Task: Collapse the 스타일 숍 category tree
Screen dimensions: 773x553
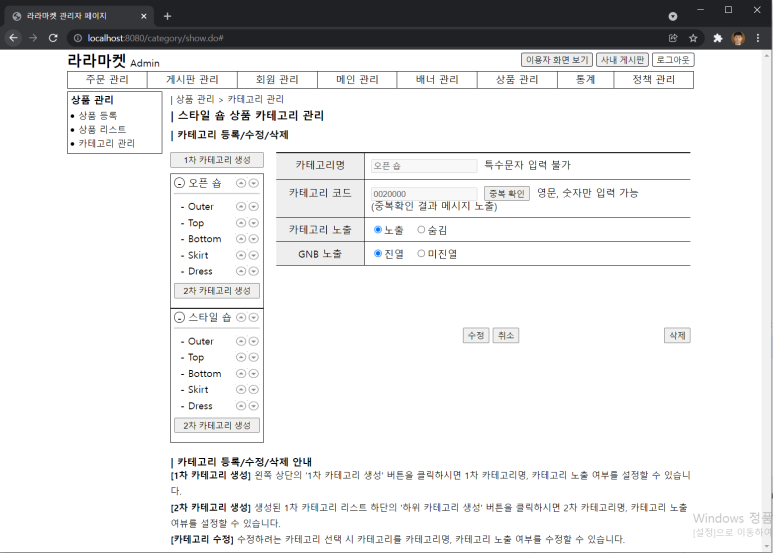Action: click(179, 317)
